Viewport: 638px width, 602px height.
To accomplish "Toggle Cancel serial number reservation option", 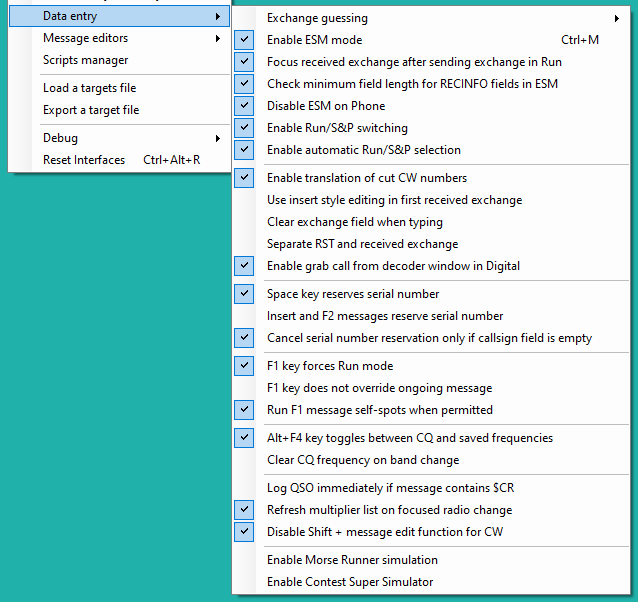I will click(x=431, y=338).
